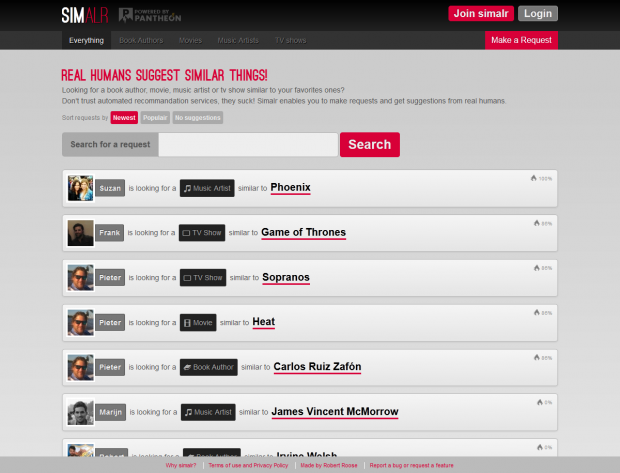Click flame icon in Heat row
This screenshot has width=620, height=473.
[x=537, y=312]
